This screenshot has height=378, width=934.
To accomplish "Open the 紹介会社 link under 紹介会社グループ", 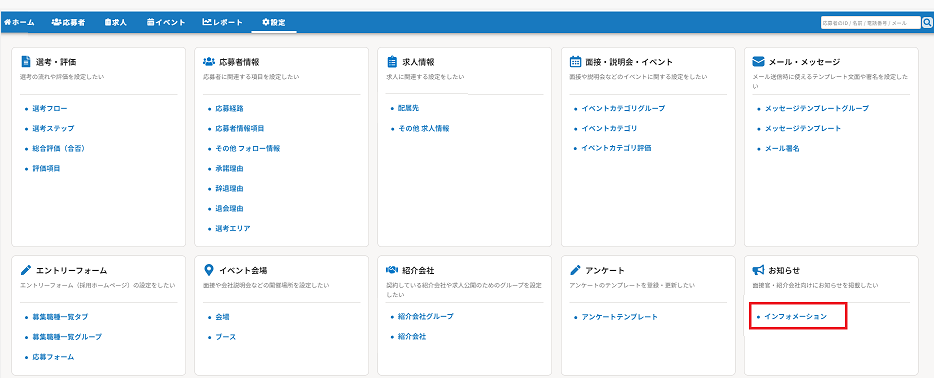I will coord(412,336).
